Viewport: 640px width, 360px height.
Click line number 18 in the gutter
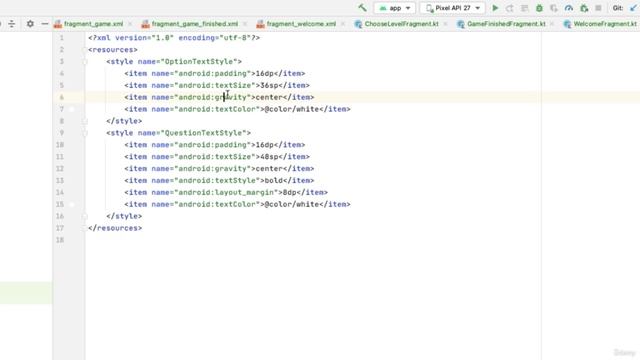pyautogui.click(x=60, y=240)
